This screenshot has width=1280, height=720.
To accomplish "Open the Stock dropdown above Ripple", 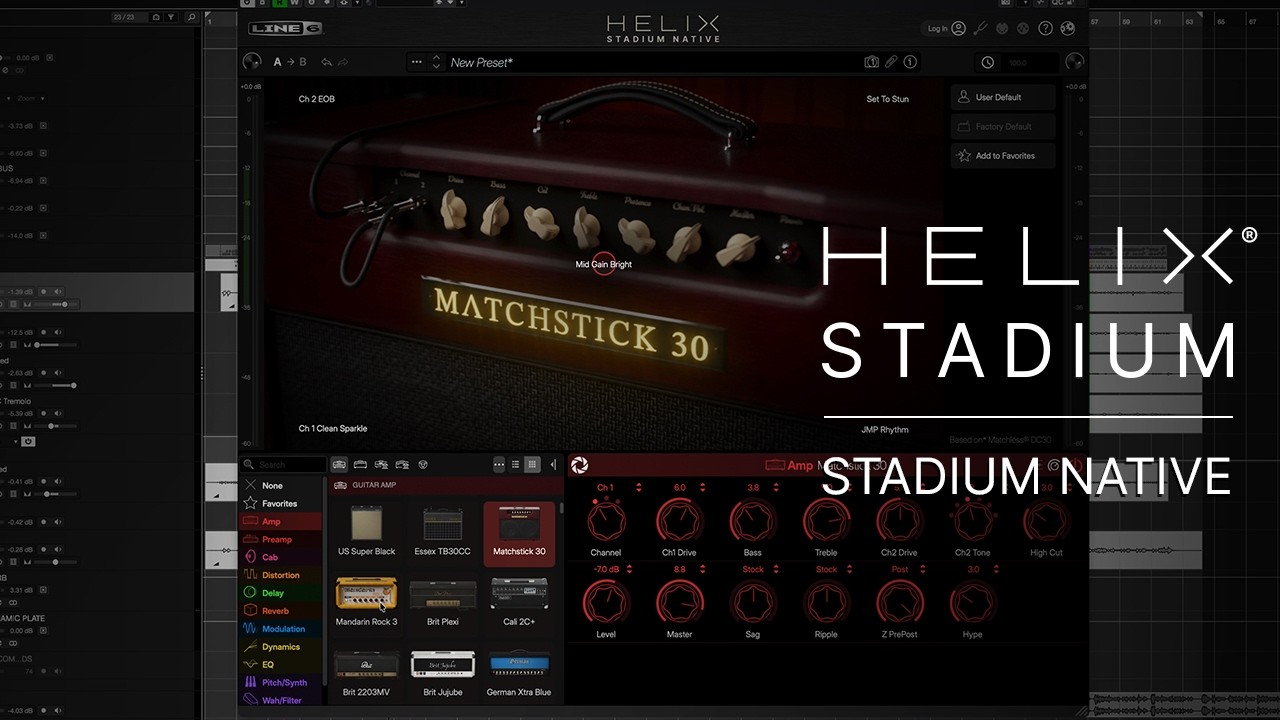I will [826, 570].
